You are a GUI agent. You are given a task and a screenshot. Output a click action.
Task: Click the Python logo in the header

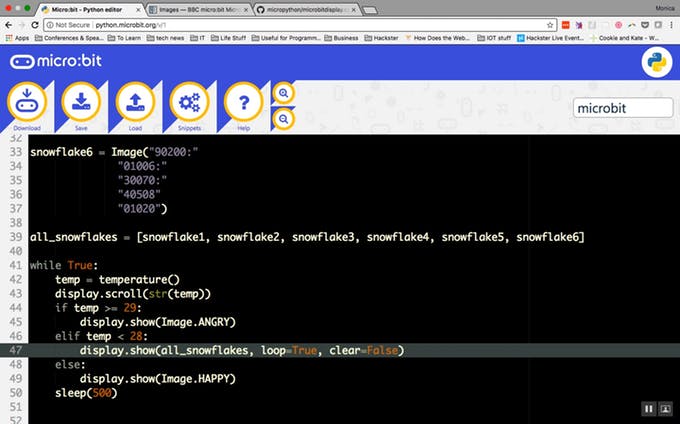657,62
